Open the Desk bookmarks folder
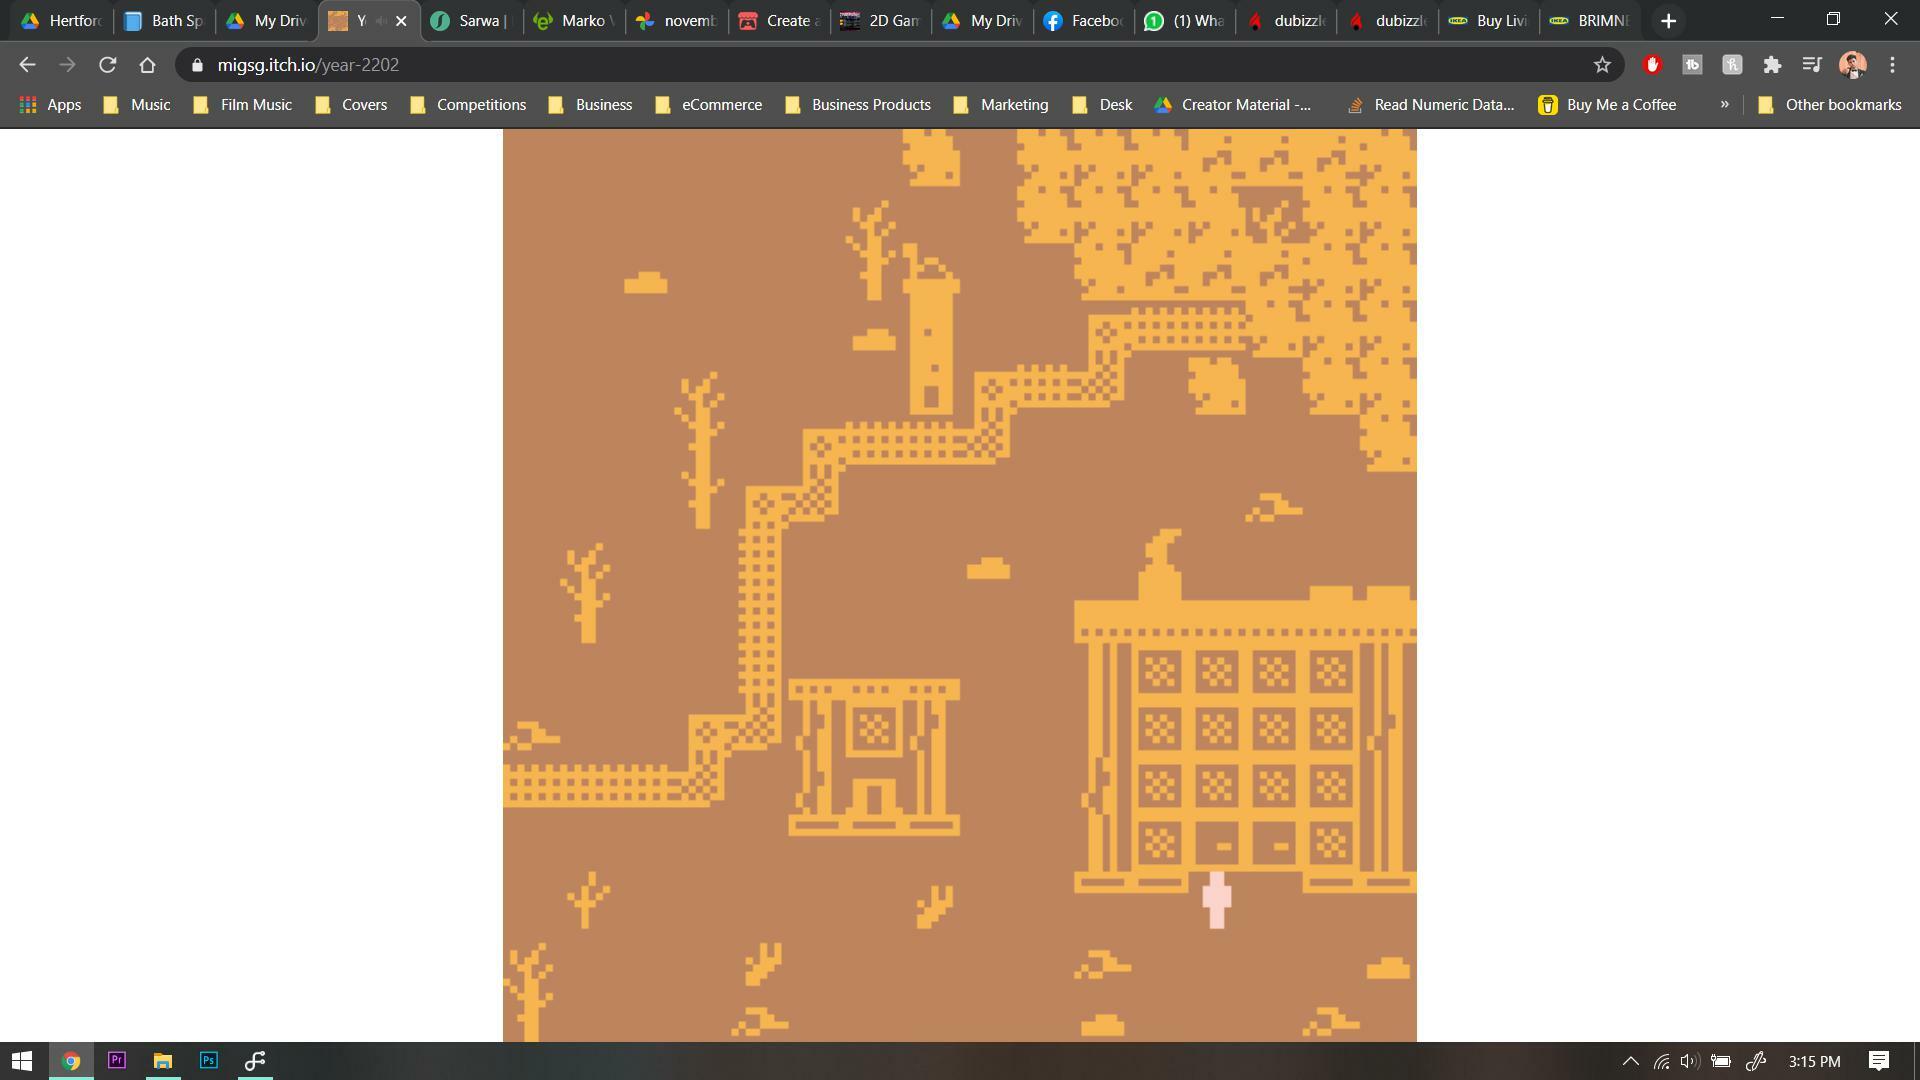 (1102, 105)
